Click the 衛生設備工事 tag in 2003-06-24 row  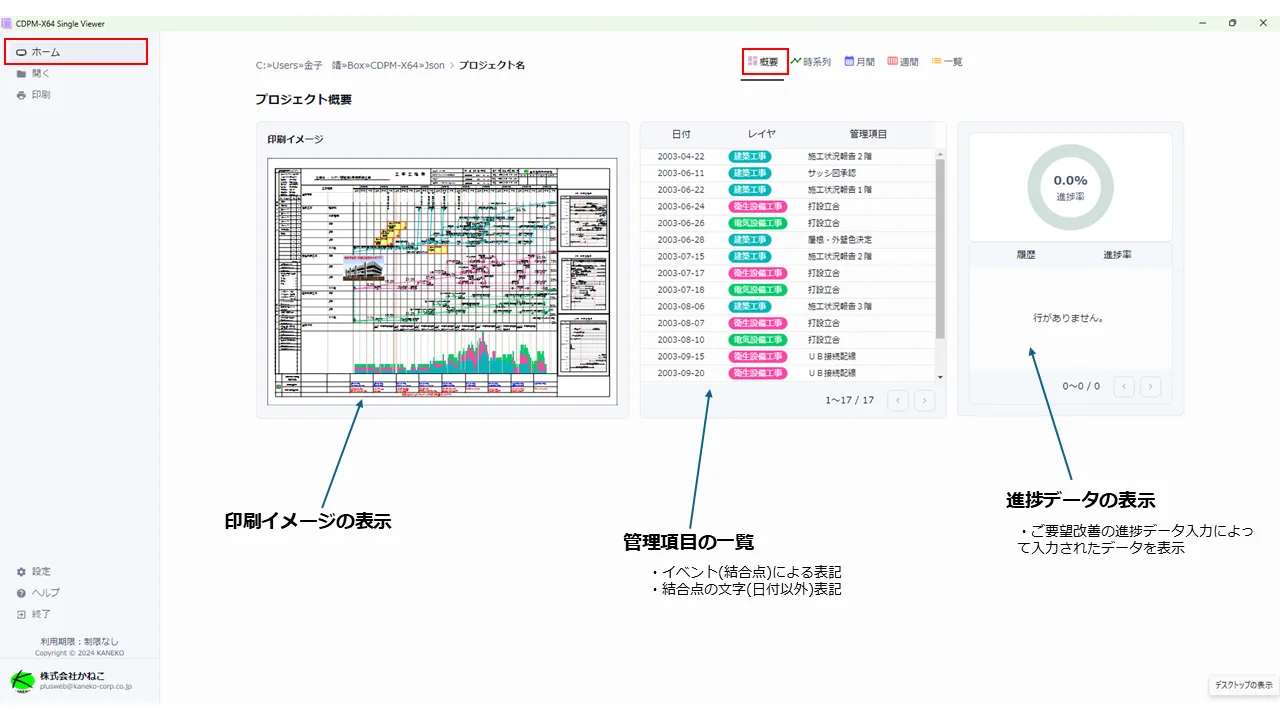click(758, 207)
